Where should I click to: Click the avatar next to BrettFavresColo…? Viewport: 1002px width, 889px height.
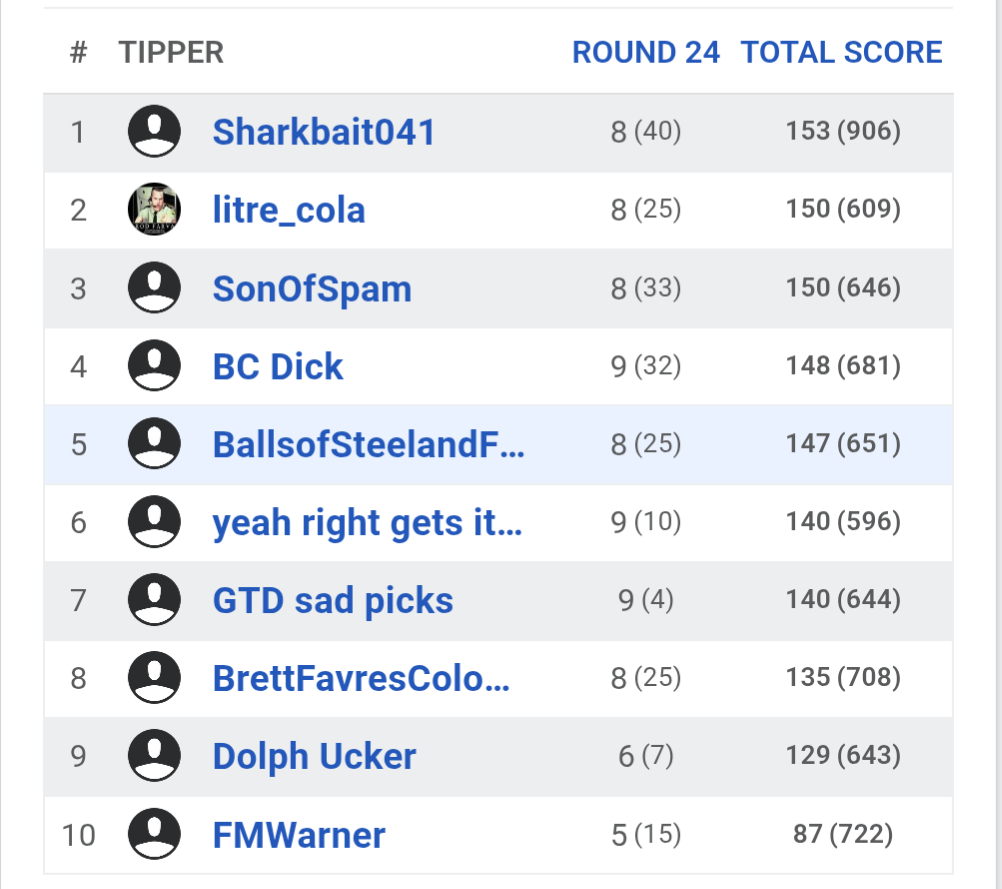tap(155, 678)
